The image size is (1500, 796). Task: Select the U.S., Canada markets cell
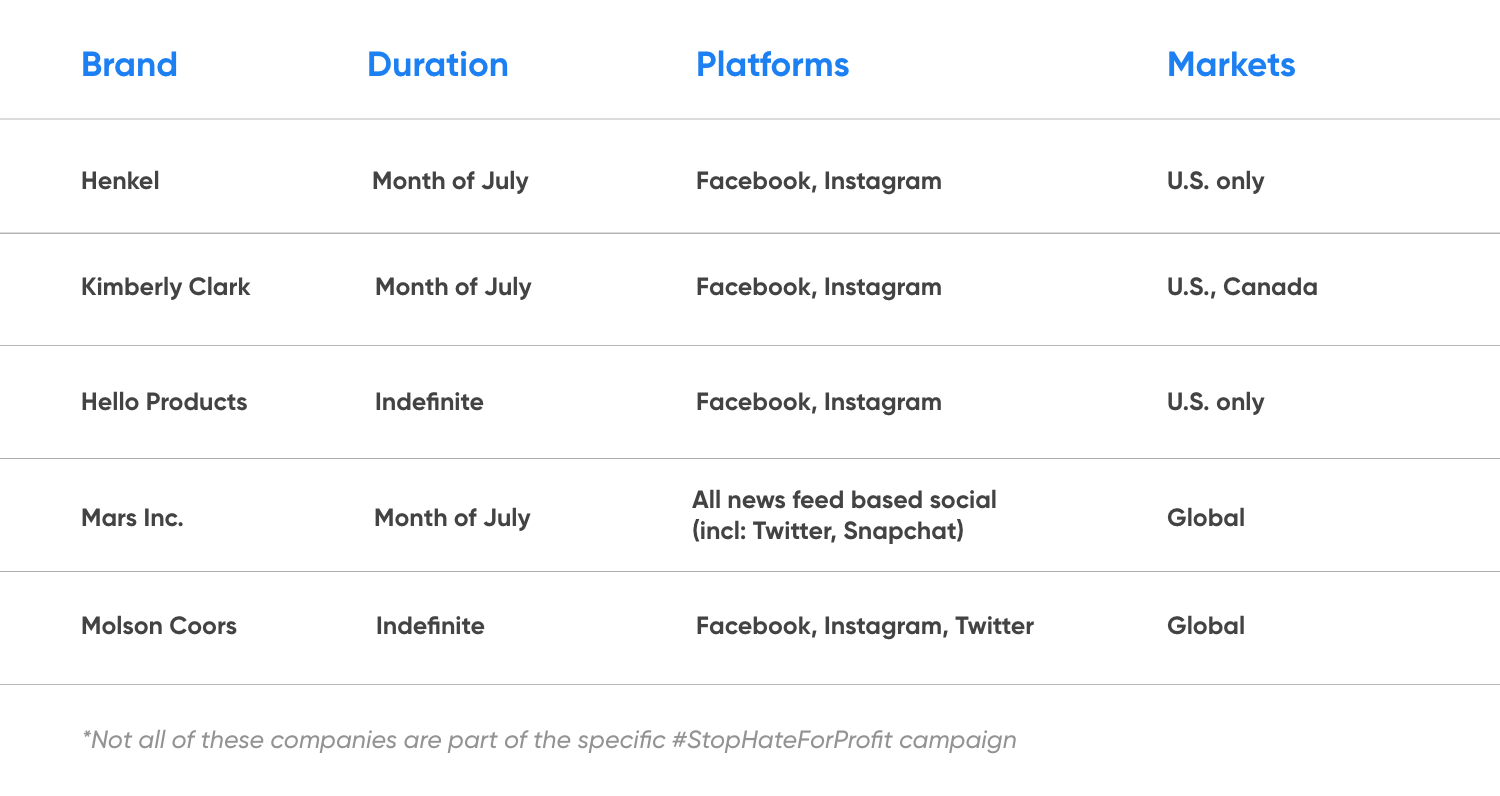tap(1242, 288)
